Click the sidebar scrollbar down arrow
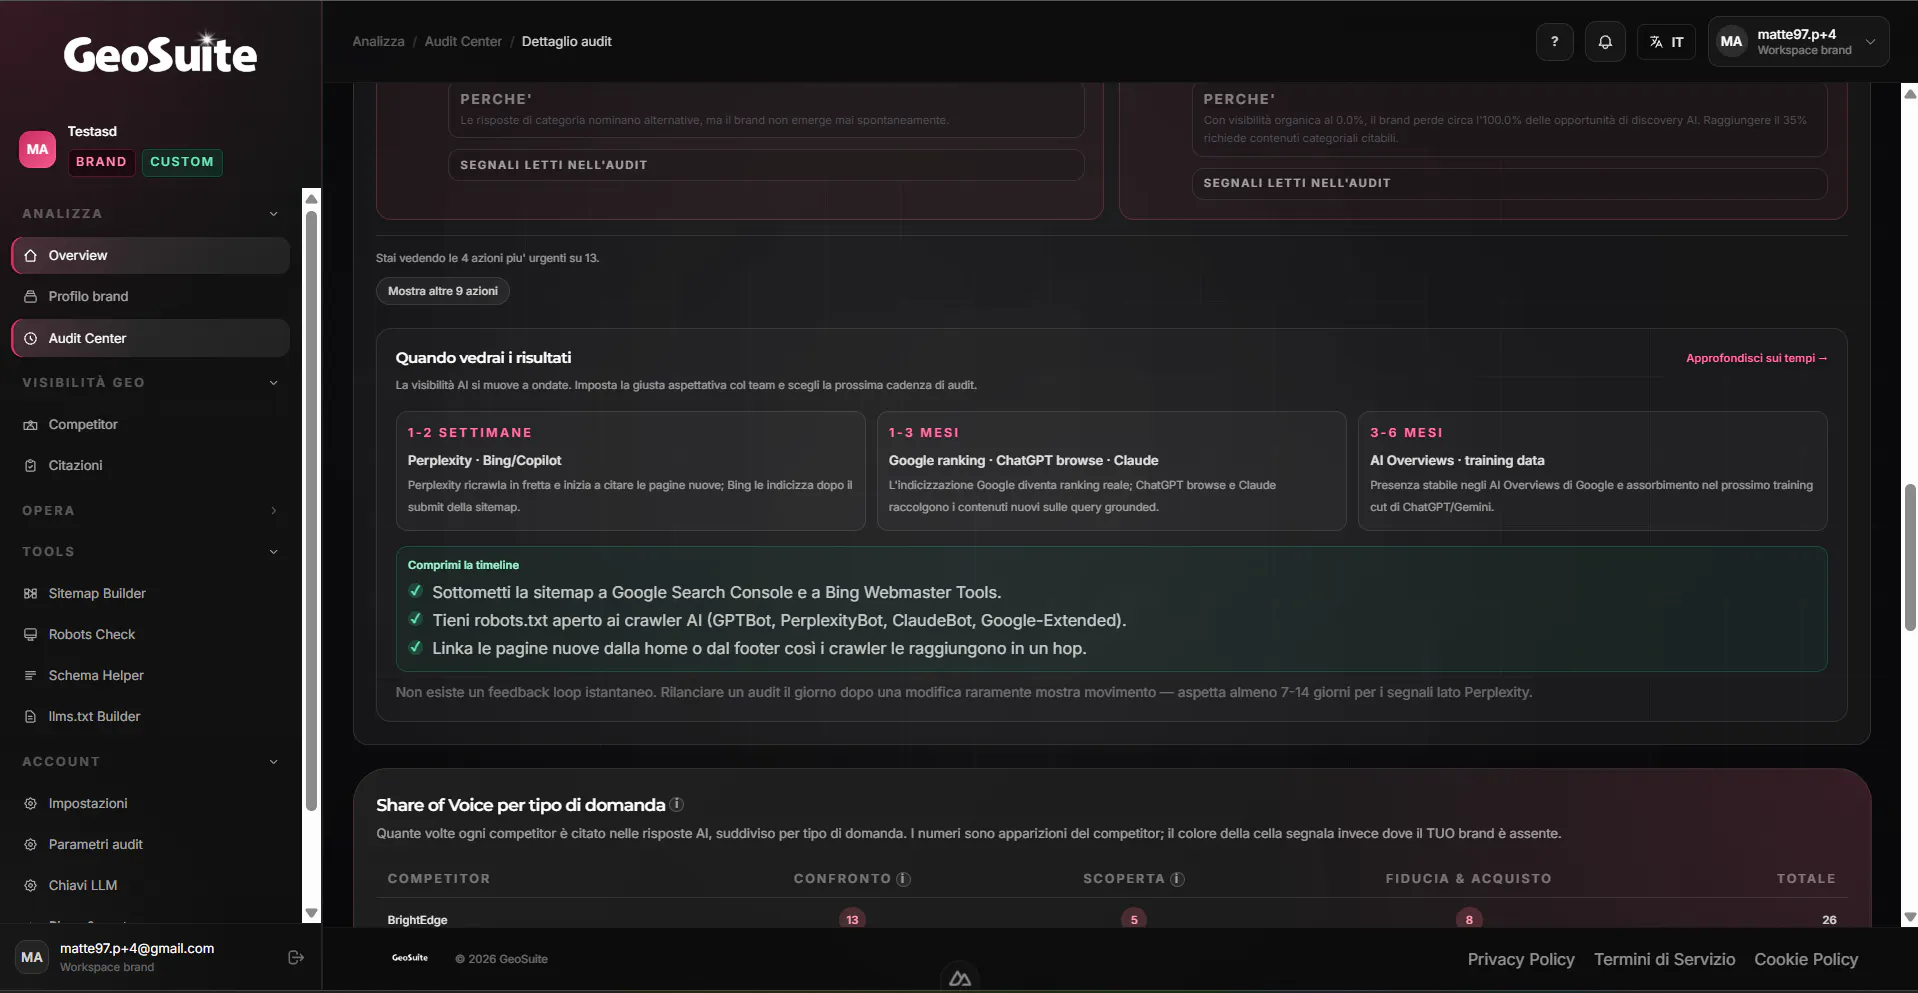 coord(311,912)
